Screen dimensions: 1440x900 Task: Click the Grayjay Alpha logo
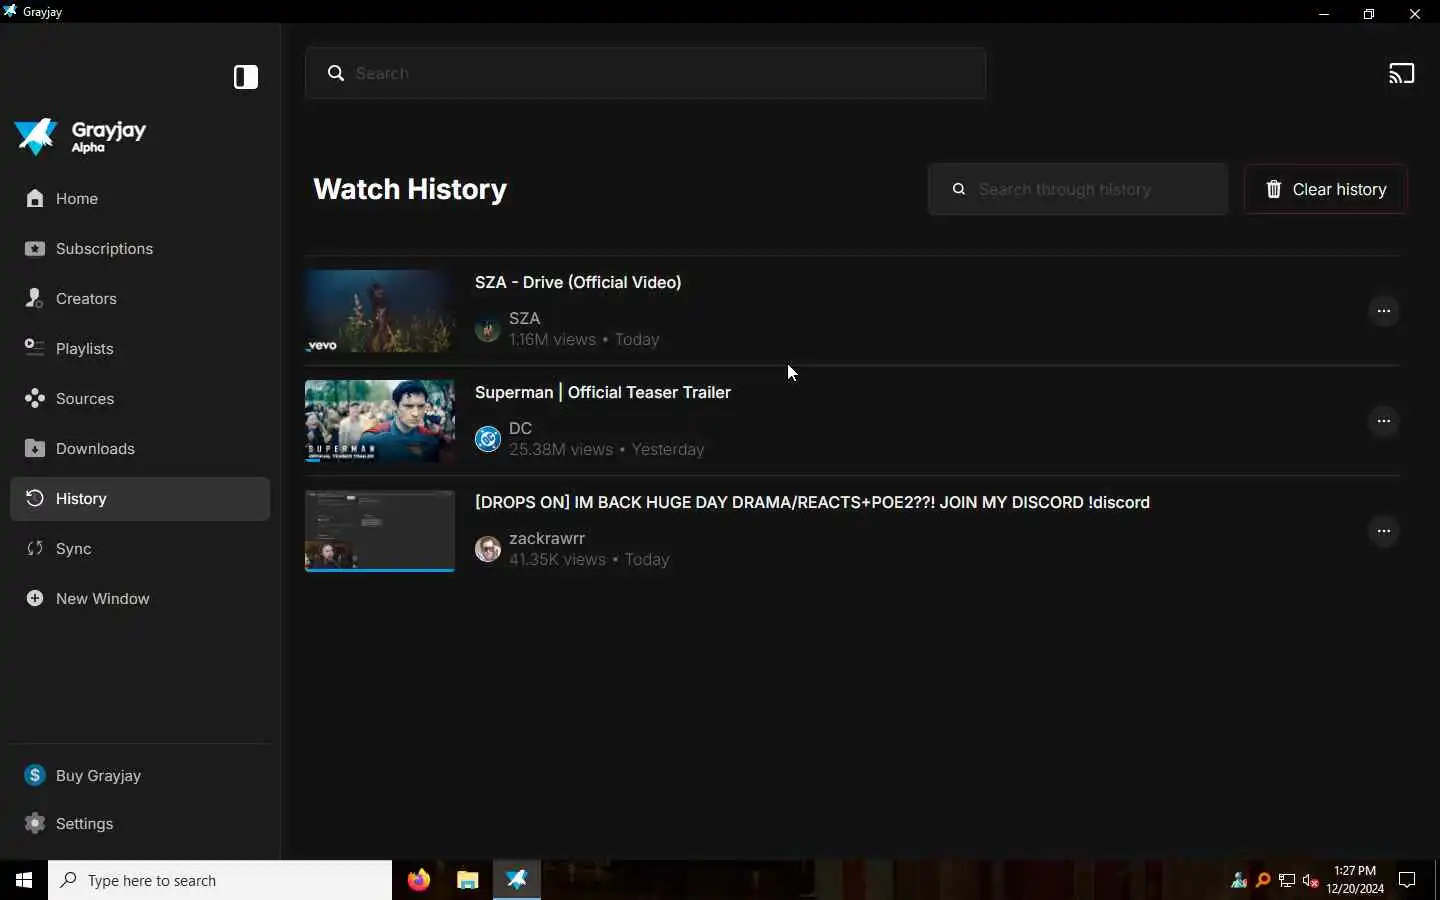pyautogui.click(x=82, y=137)
